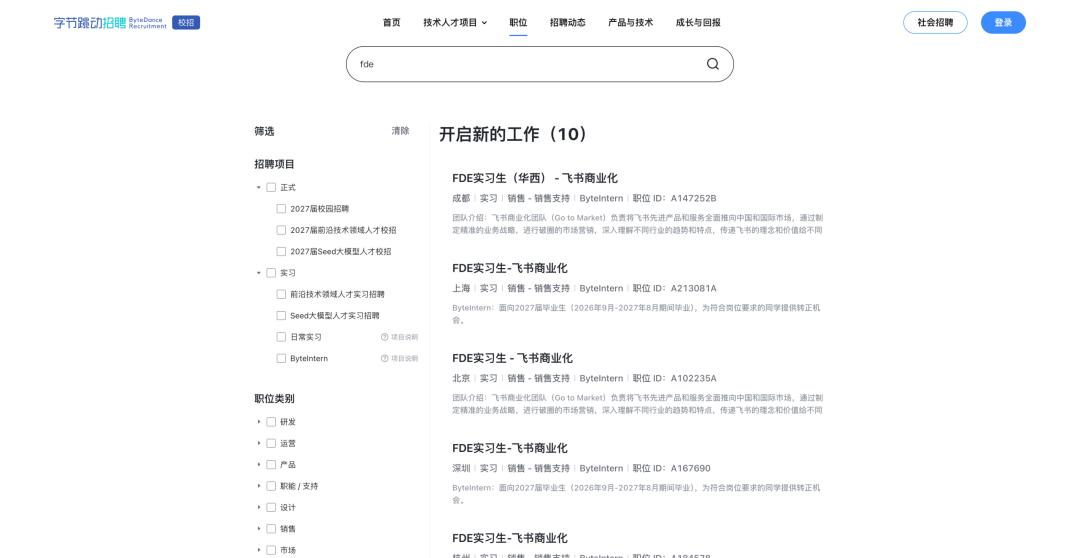Click 清除 to clear filters
Image resolution: width=1080 pixels, height=558 pixels.
(400, 131)
